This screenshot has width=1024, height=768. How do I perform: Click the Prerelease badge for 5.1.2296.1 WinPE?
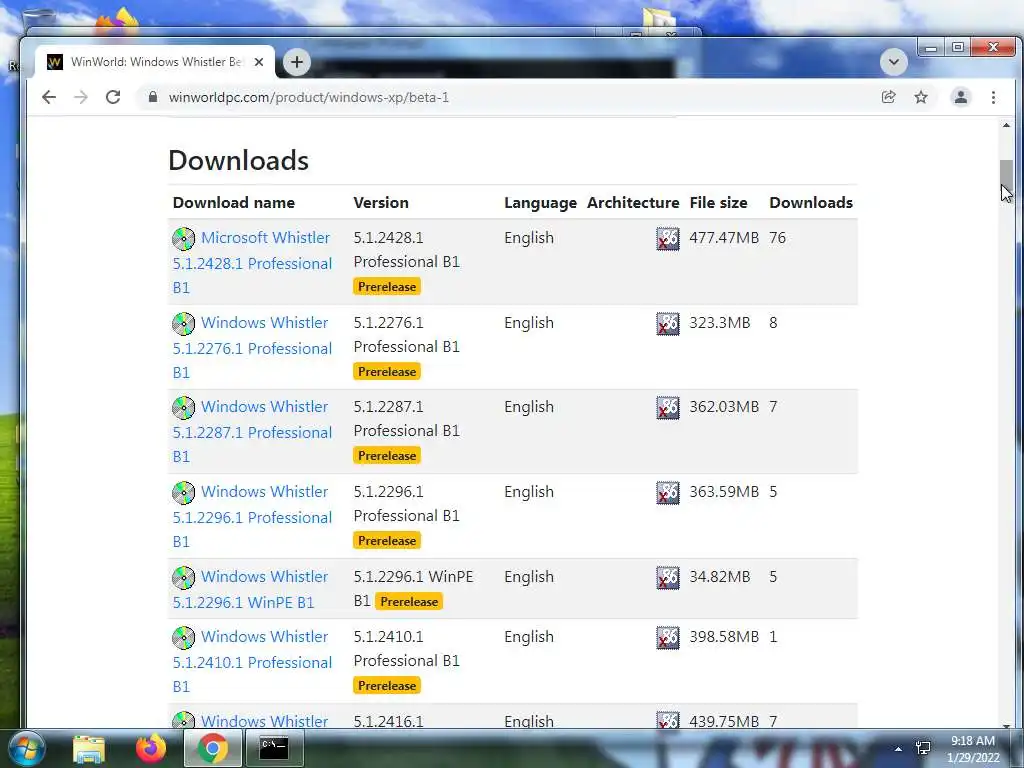(409, 601)
